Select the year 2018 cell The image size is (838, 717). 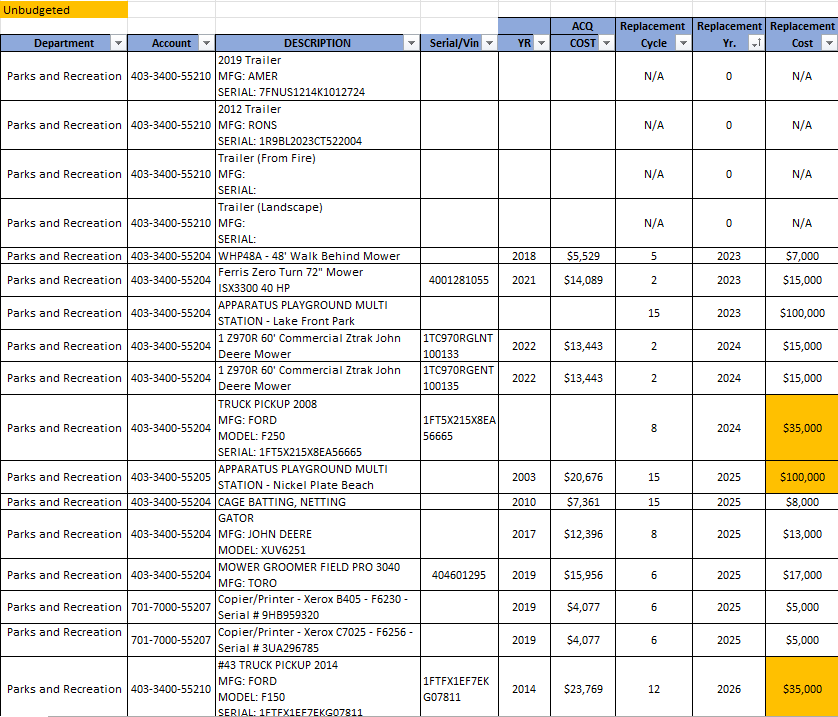tap(524, 256)
